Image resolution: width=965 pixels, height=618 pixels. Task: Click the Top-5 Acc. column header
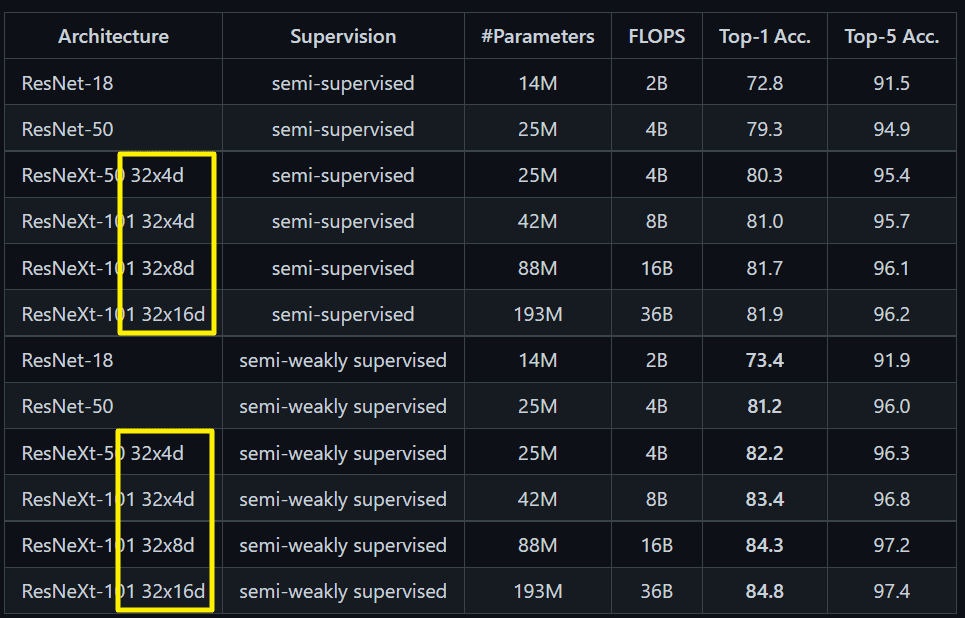click(891, 36)
